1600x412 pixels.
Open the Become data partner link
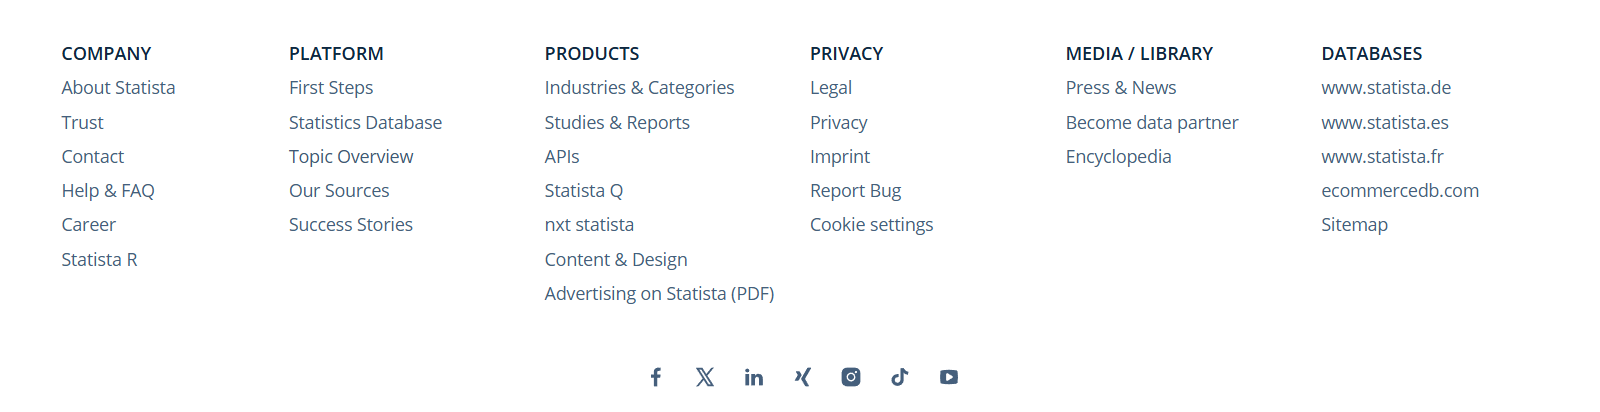(1152, 123)
